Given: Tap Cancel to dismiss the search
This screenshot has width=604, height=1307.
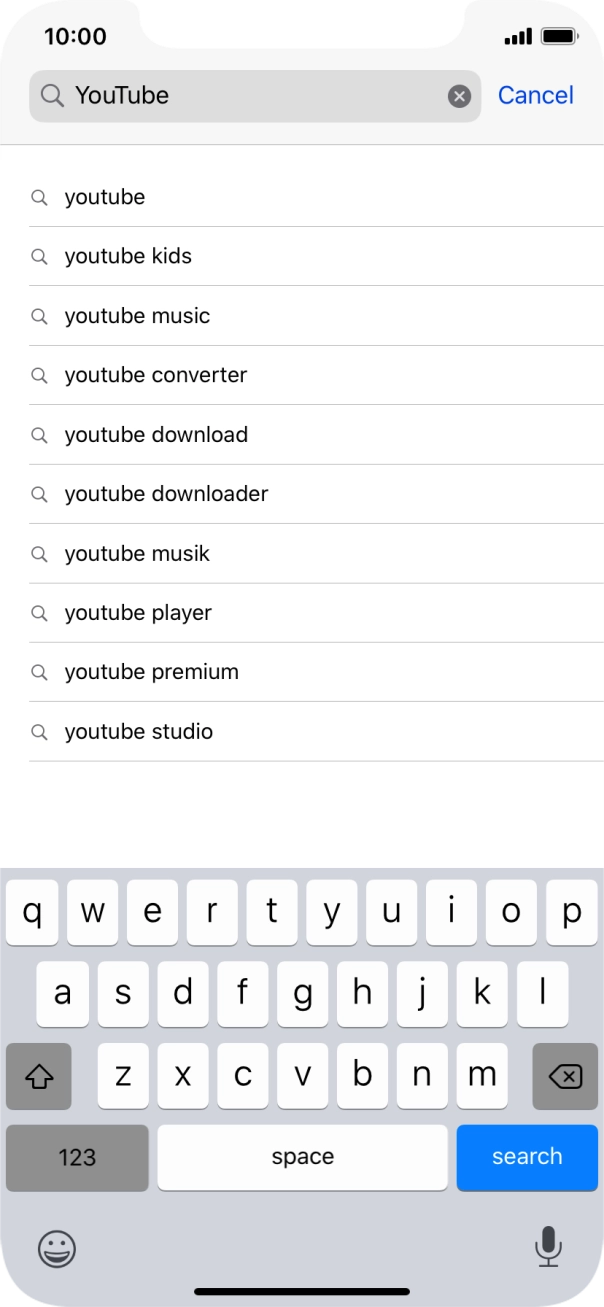Looking at the screenshot, I should click(535, 95).
